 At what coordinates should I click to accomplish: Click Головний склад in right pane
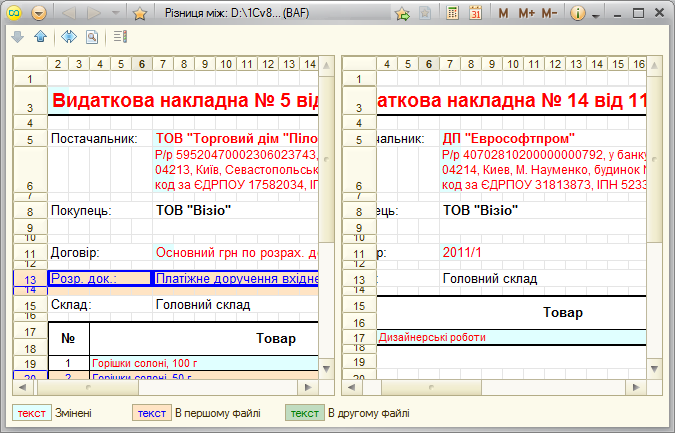pyautogui.click(x=490, y=278)
